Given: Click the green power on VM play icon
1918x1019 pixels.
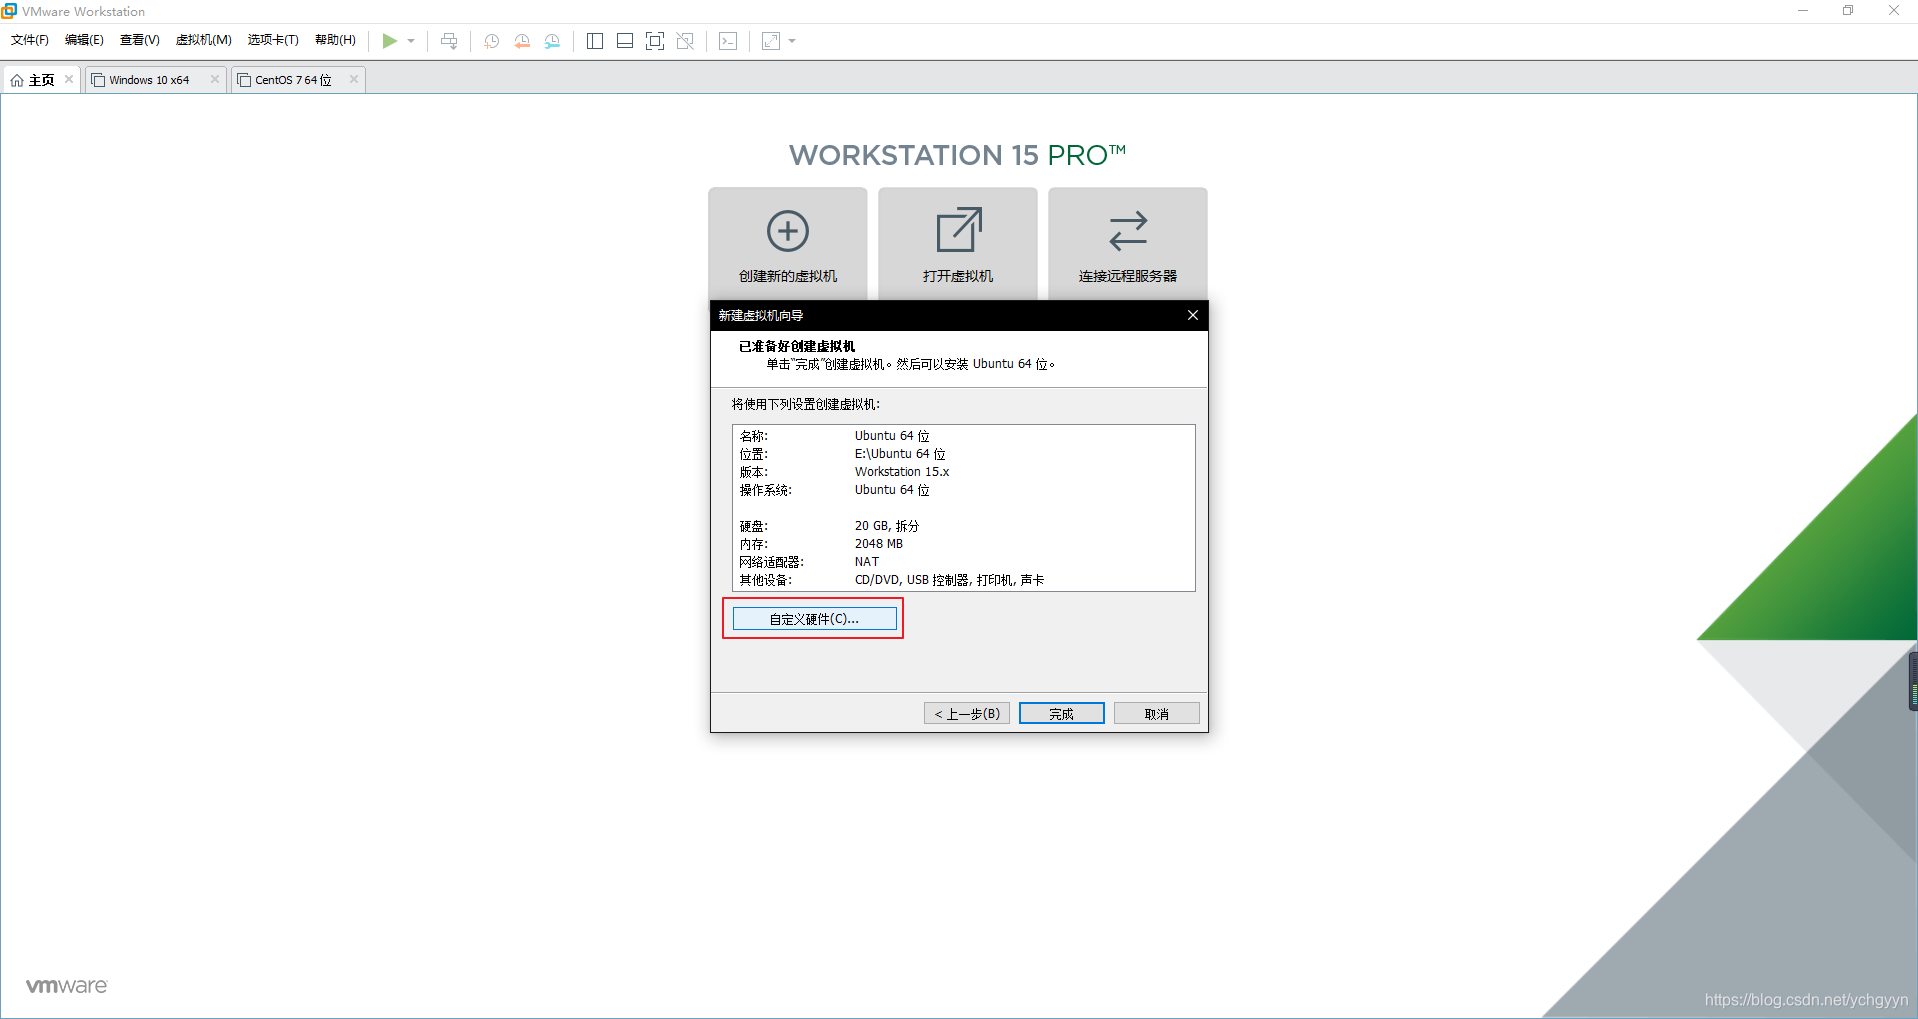Looking at the screenshot, I should [x=390, y=41].
